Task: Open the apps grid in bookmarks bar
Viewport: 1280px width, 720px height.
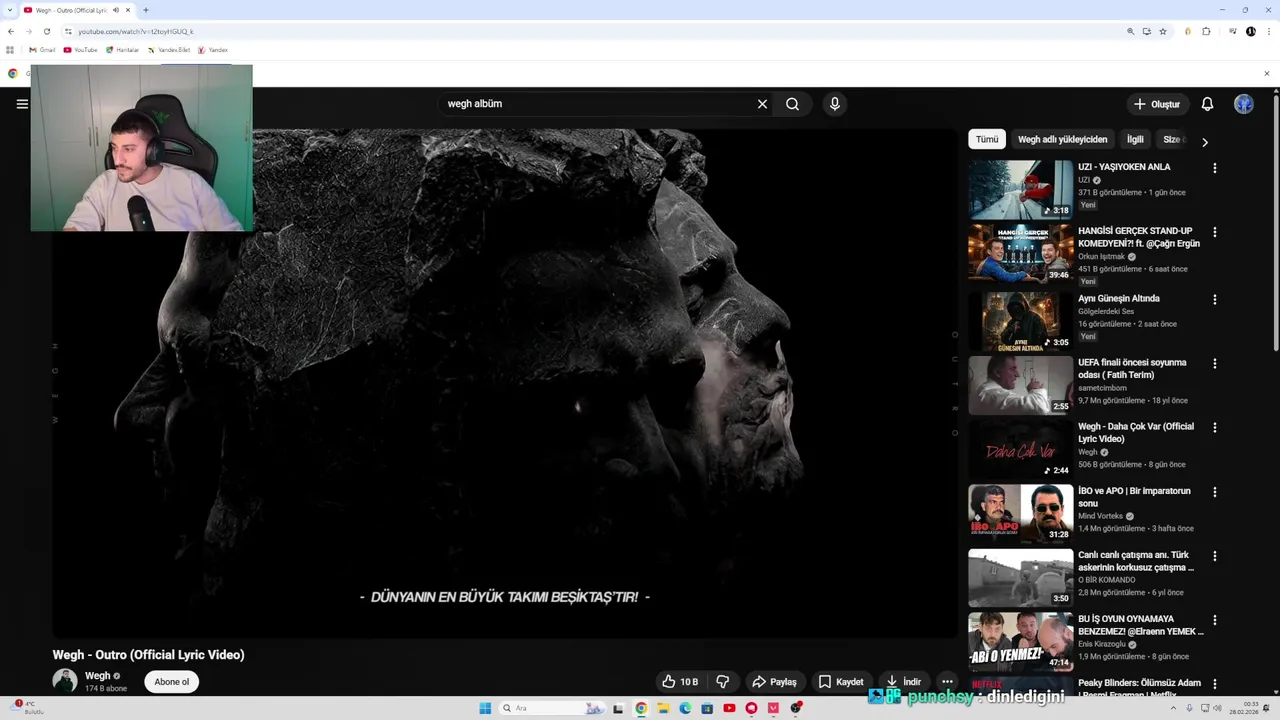Action: pyautogui.click(x=10, y=50)
